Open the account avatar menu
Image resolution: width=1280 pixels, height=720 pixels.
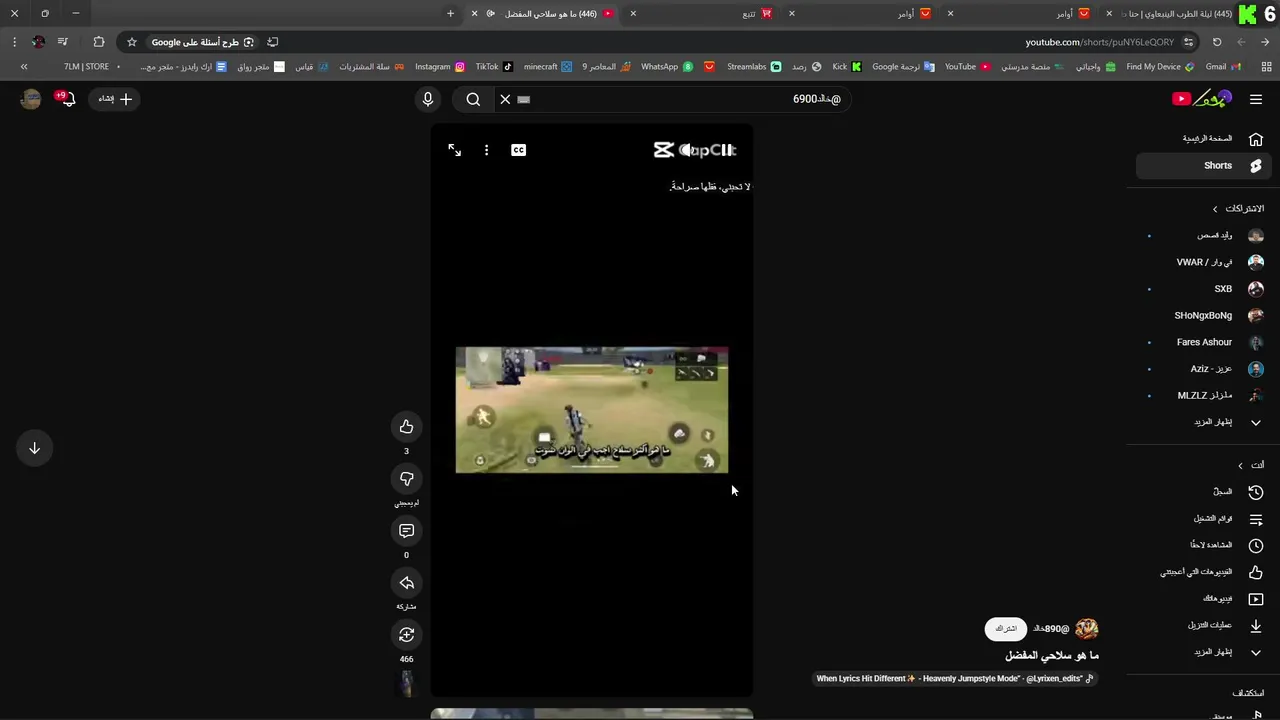pos(31,99)
